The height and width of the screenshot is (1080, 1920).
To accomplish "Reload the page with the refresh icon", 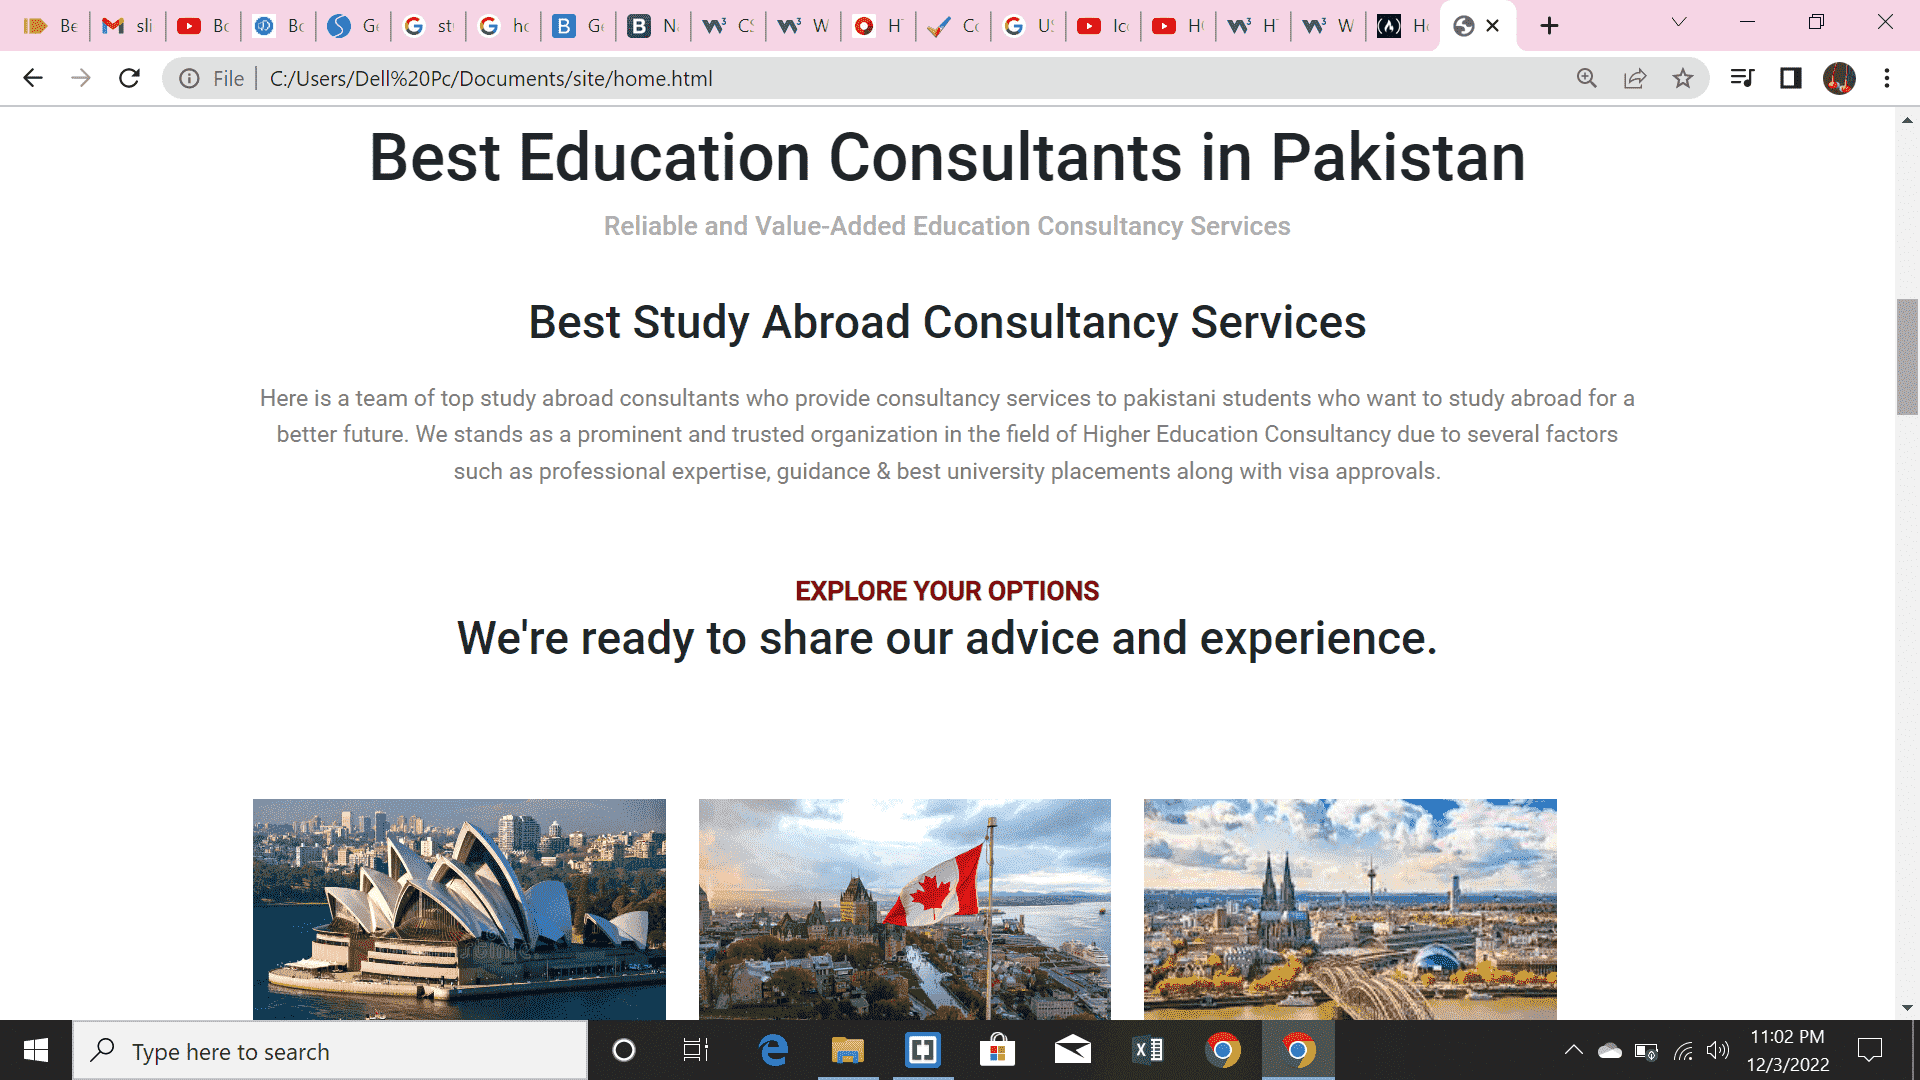I will (x=129, y=78).
